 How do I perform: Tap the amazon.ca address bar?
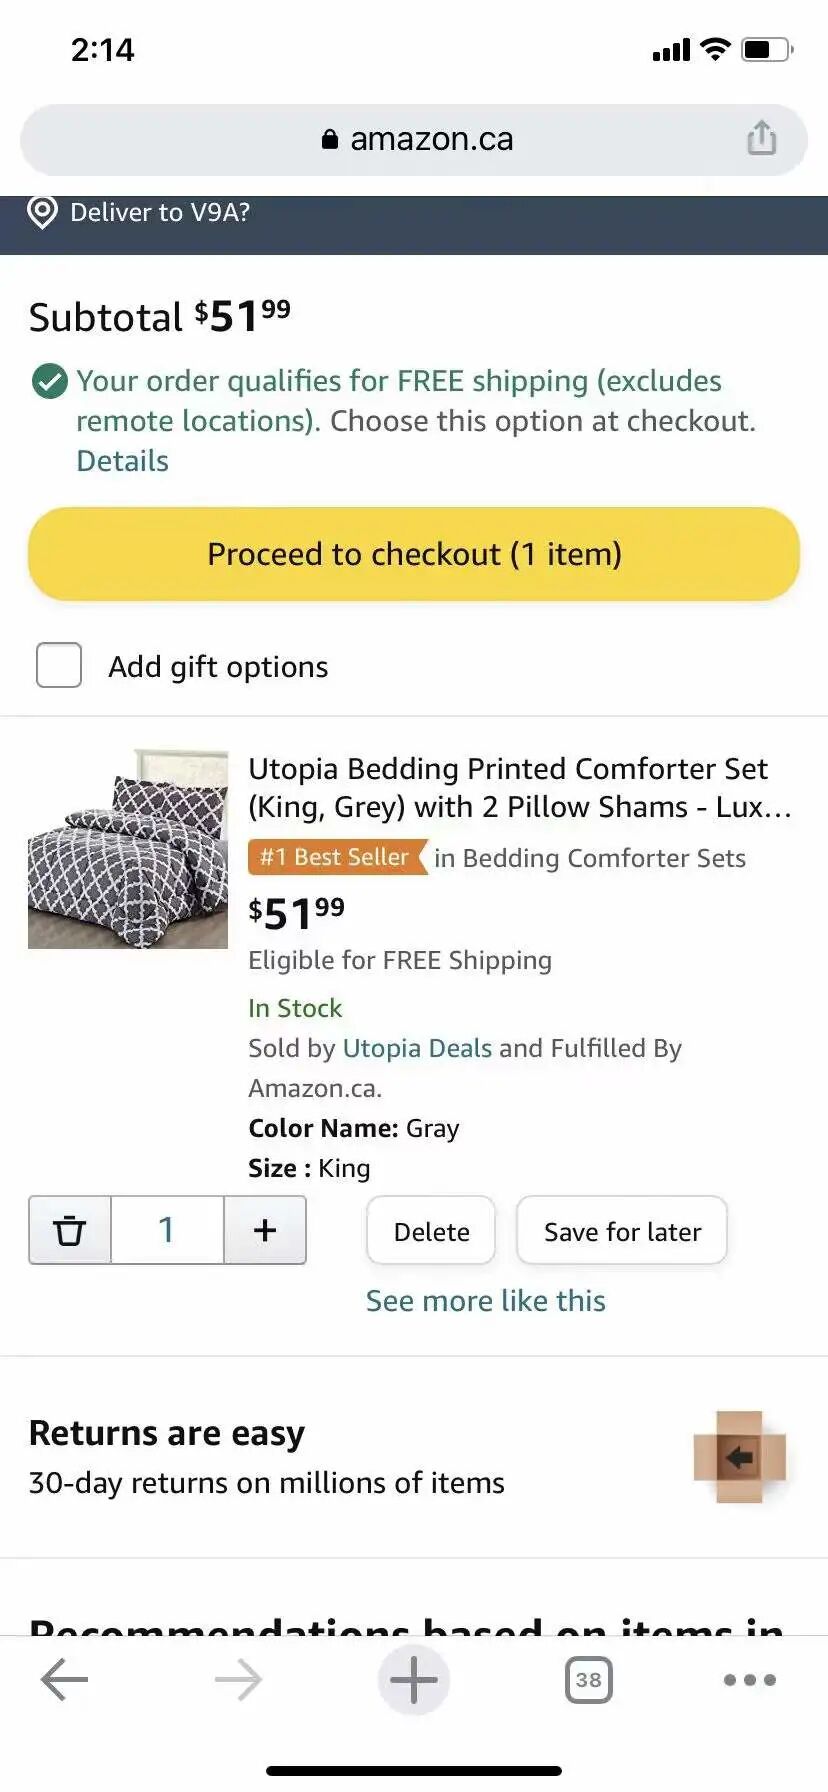coord(414,140)
